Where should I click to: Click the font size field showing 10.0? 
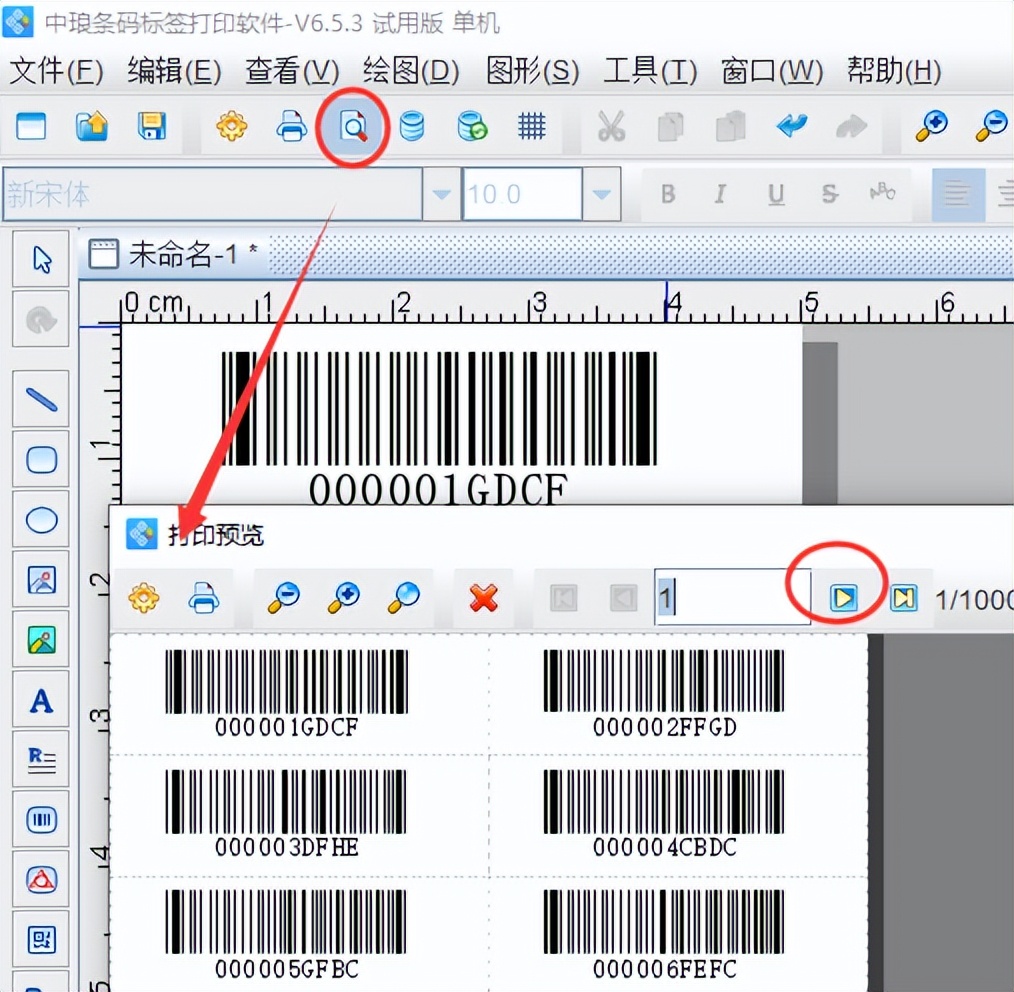click(523, 194)
